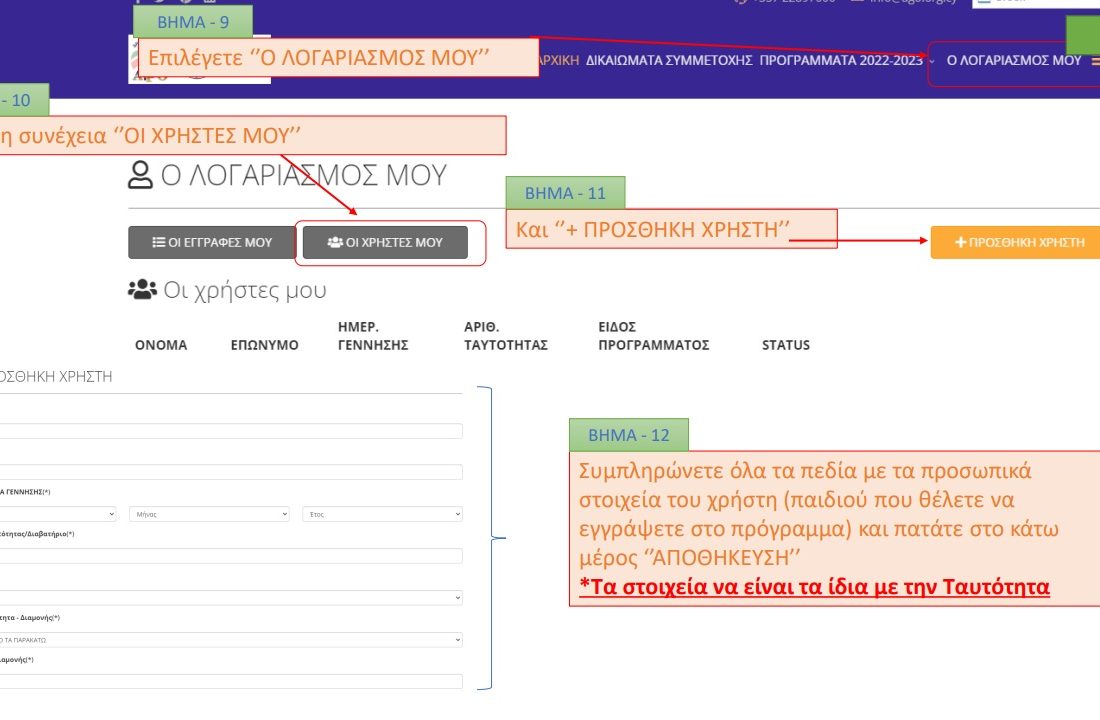Click the ΓΕΝΝΗΣΗΣ(*) form label
Image resolution: width=1100 pixels, height=720 pixels.
click(25, 492)
